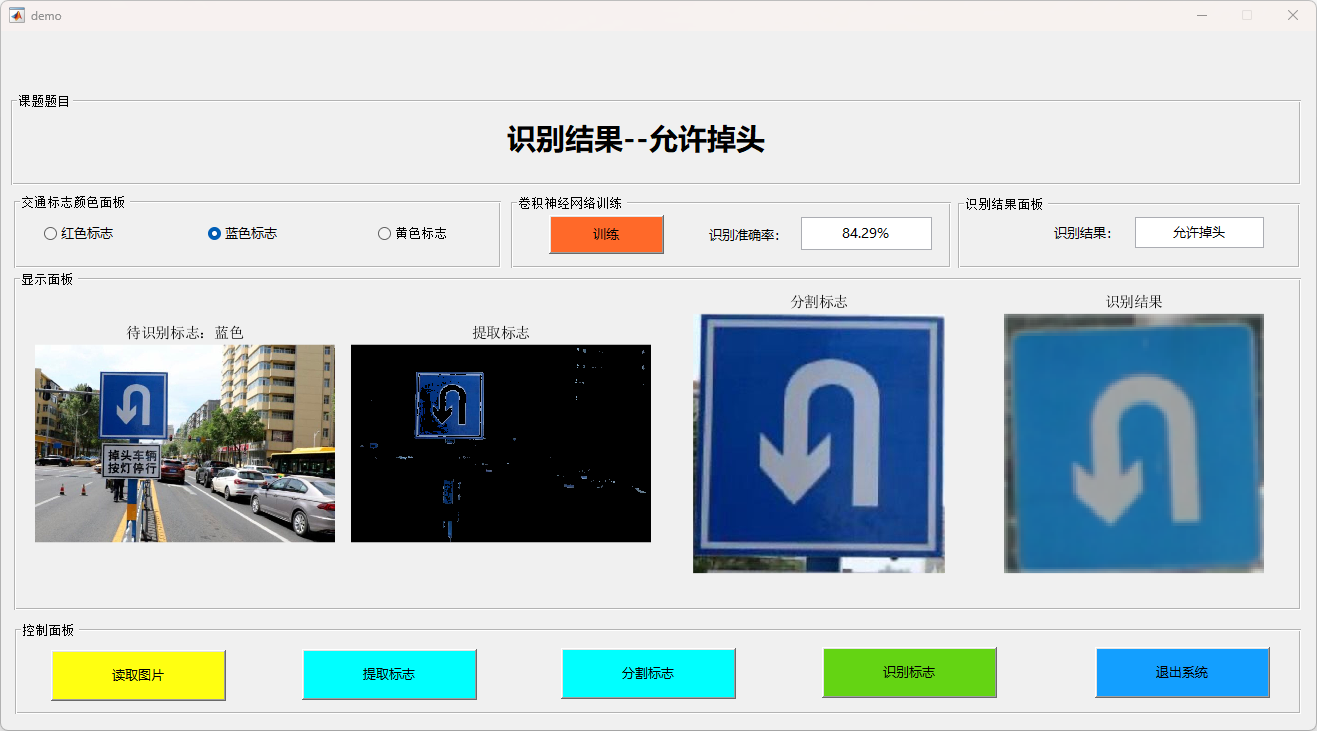Select the 蓝色标志 radio button
The height and width of the screenshot is (731, 1317).
pyautogui.click(x=214, y=234)
